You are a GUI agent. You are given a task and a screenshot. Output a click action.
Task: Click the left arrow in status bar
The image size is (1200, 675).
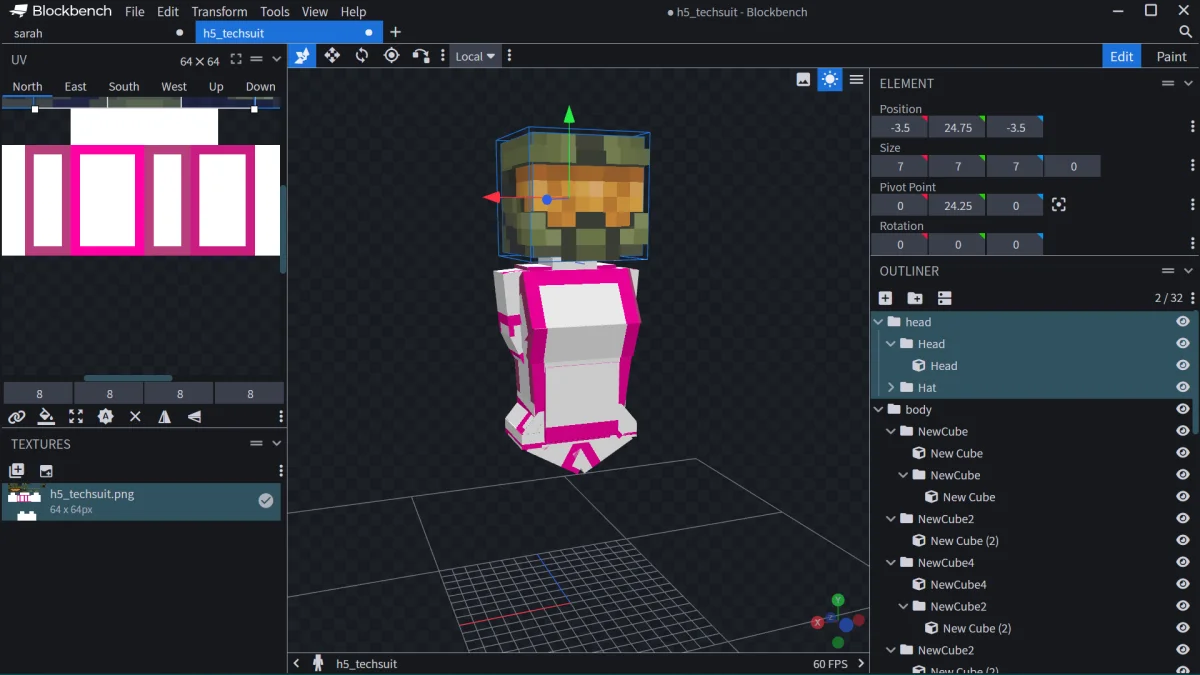(x=296, y=663)
